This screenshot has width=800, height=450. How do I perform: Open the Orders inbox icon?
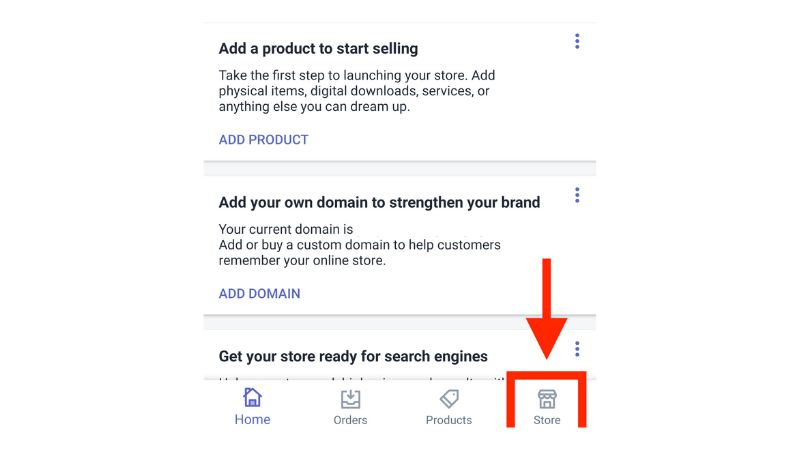351,399
